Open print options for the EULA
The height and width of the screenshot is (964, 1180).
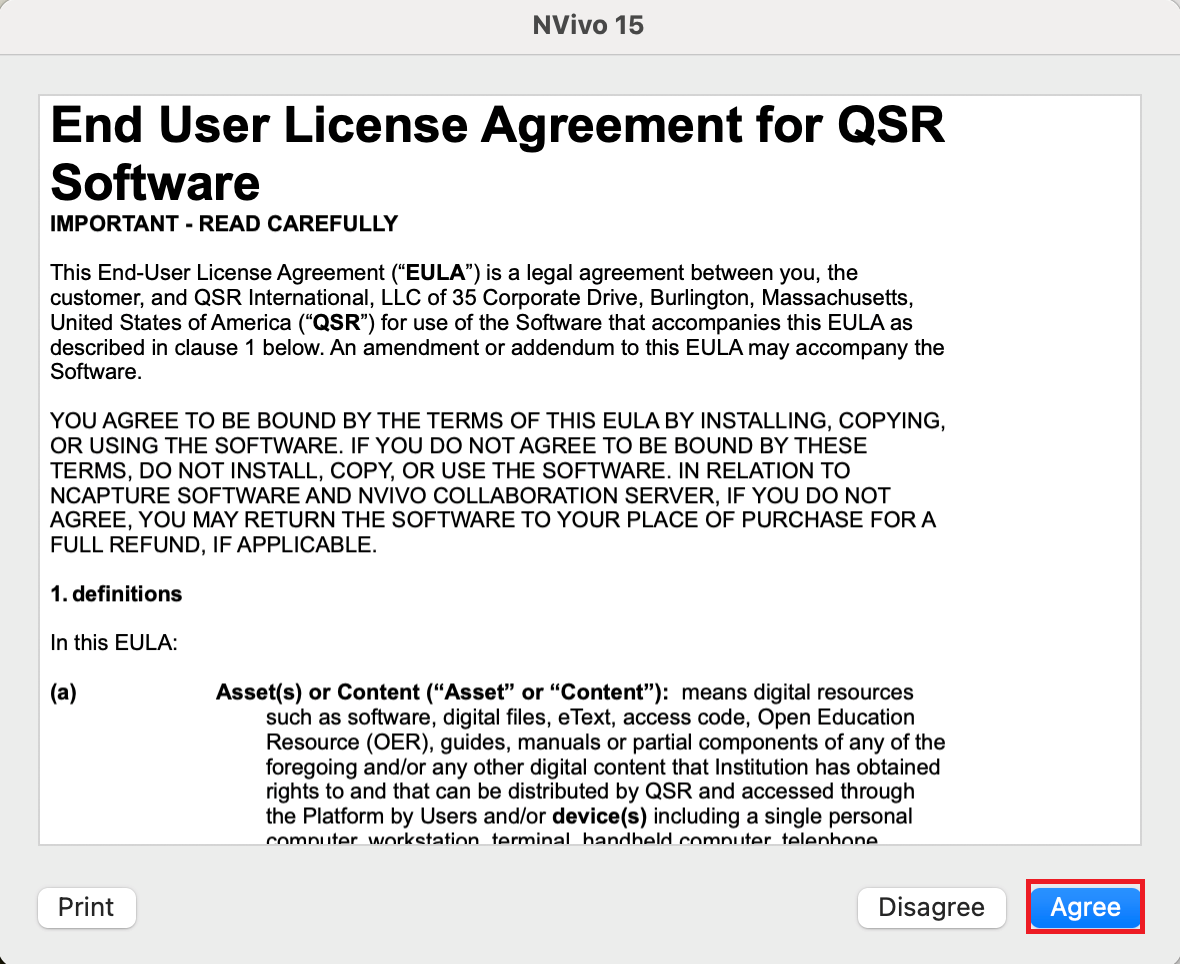click(x=86, y=907)
